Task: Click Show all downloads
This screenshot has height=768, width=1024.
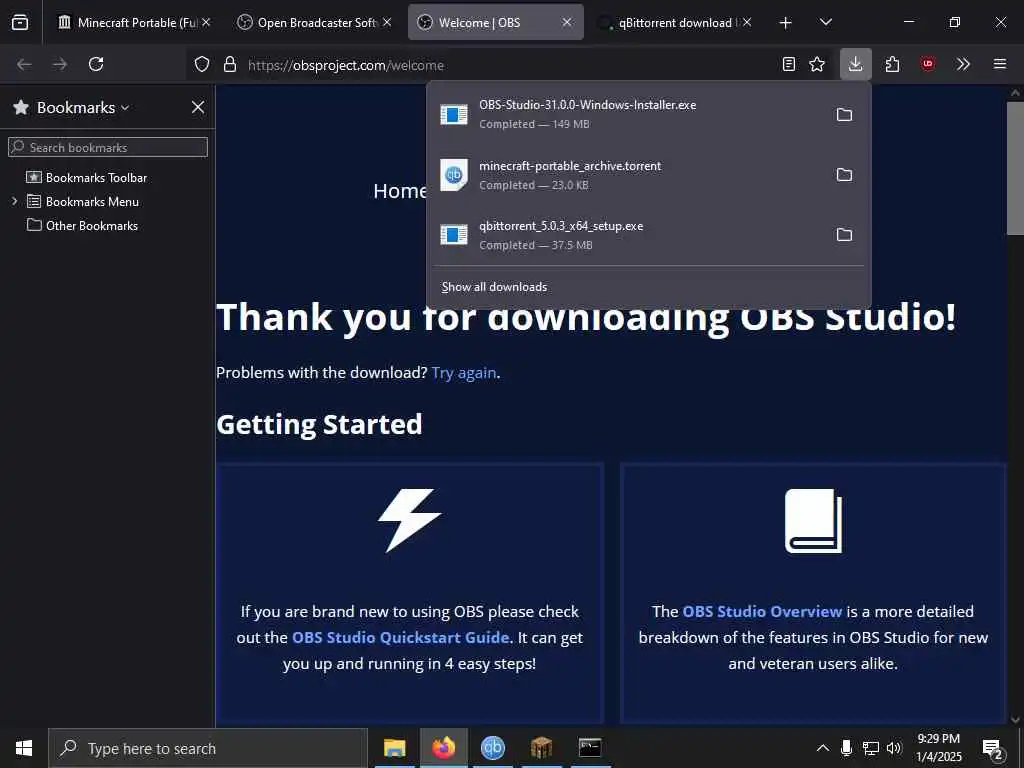Action: [494, 287]
